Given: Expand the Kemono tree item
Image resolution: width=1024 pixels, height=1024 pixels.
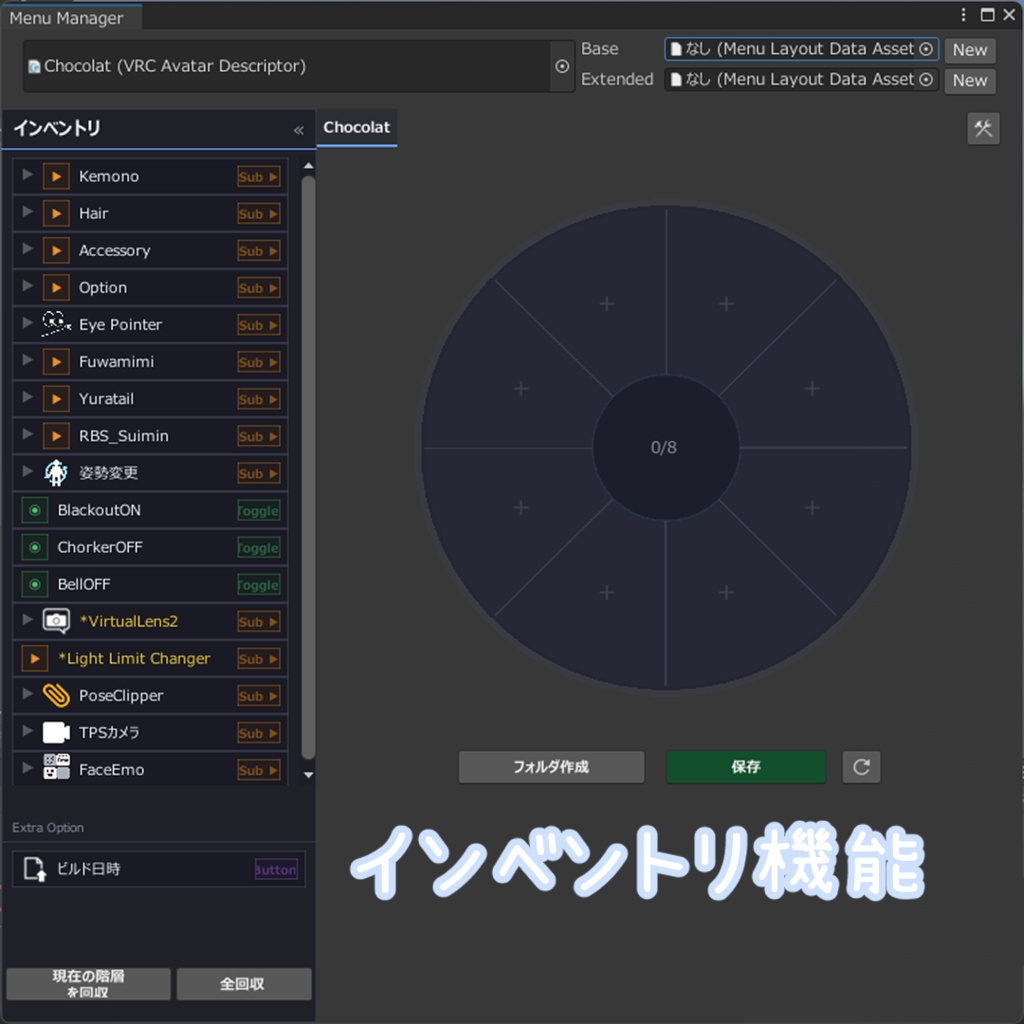Looking at the screenshot, I should point(25,176).
